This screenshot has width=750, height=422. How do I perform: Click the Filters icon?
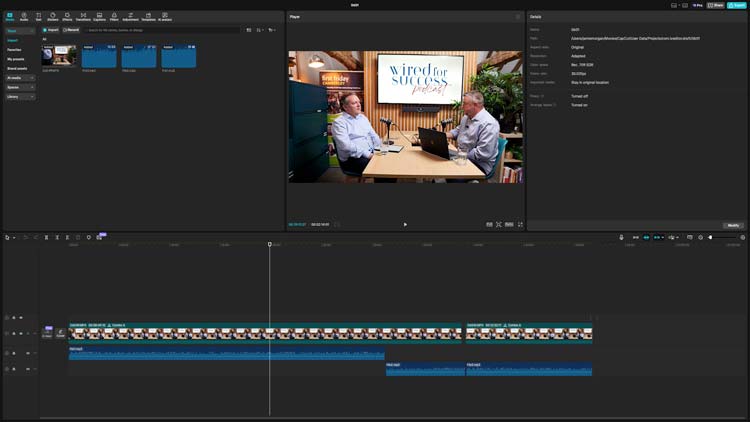(114, 16)
